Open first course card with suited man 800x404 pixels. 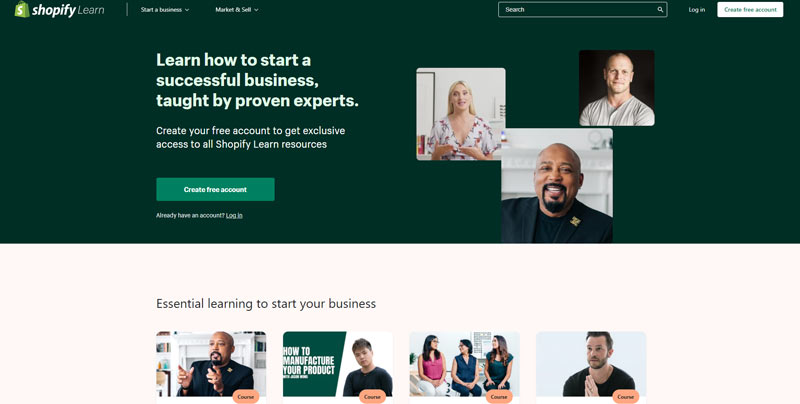pyautogui.click(x=211, y=364)
